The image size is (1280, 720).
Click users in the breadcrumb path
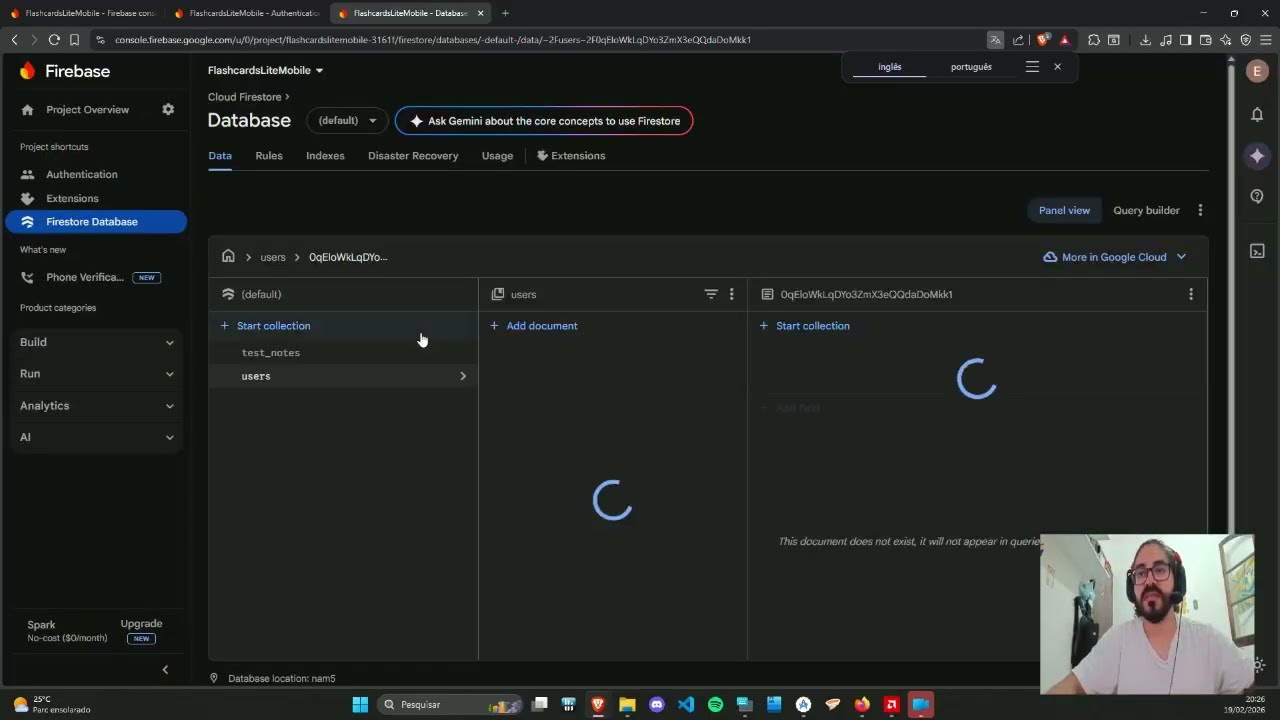[273, 257]
